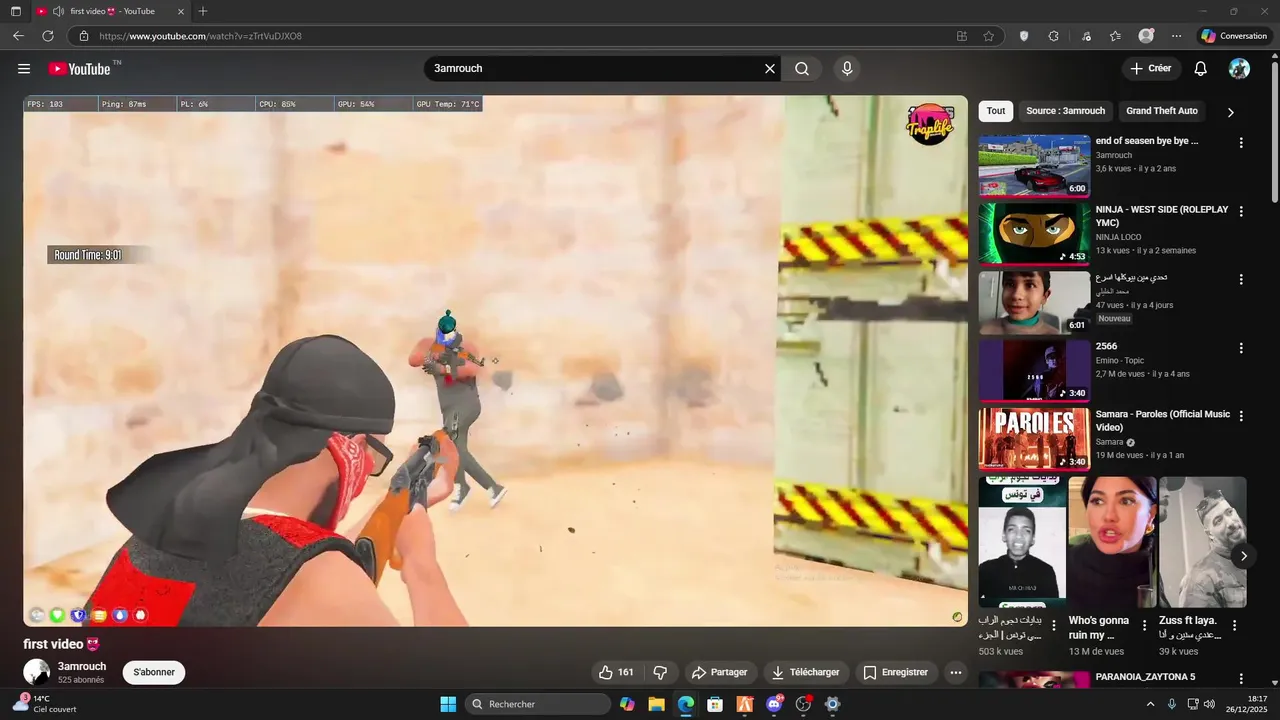Open options for NINJA - WEST SIDE video

point(1241,211)
